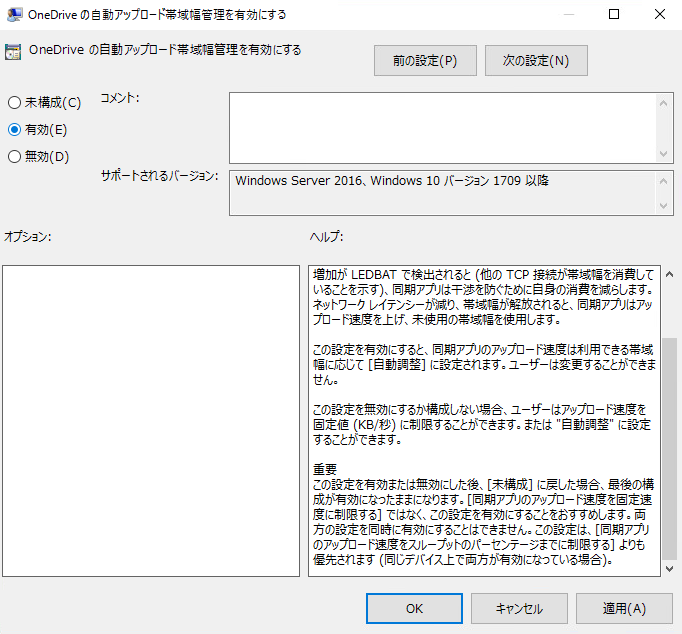682x634 pixels.
Task: Click the title bar window icon
Action: pyautogui.click(x=14, y=14)
